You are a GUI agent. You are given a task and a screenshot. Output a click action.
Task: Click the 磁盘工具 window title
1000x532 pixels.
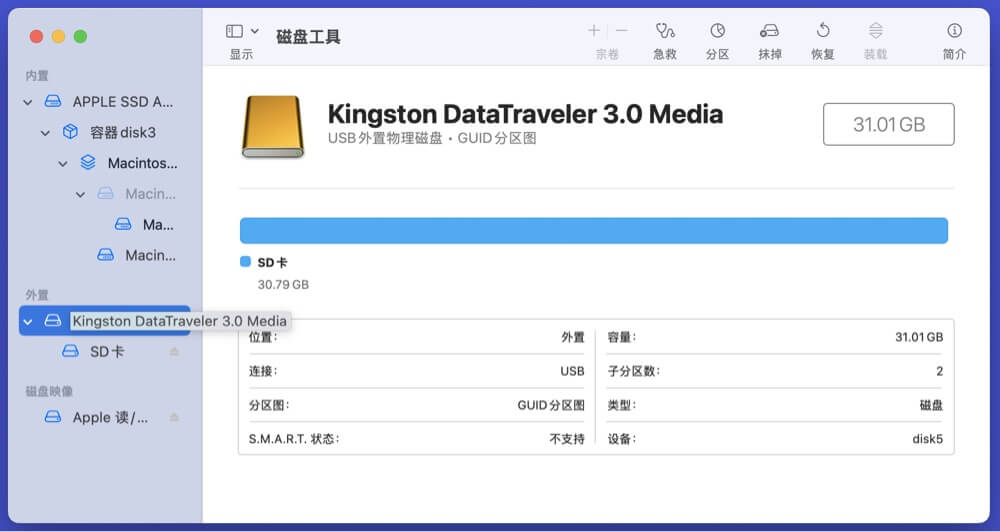click(308, 37)
